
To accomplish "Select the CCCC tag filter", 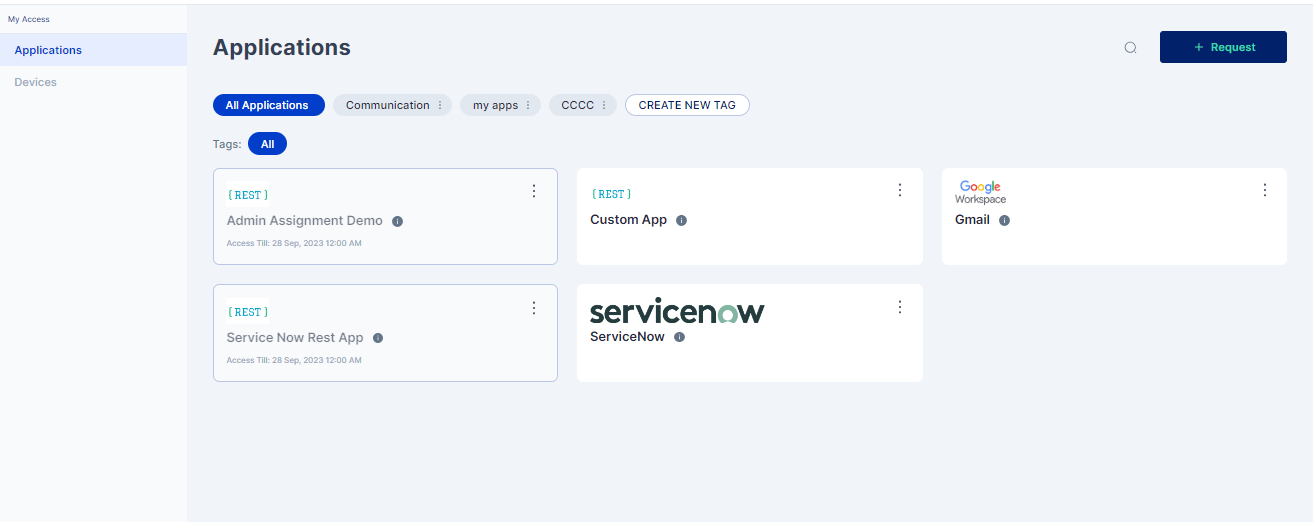I will 578,105.
